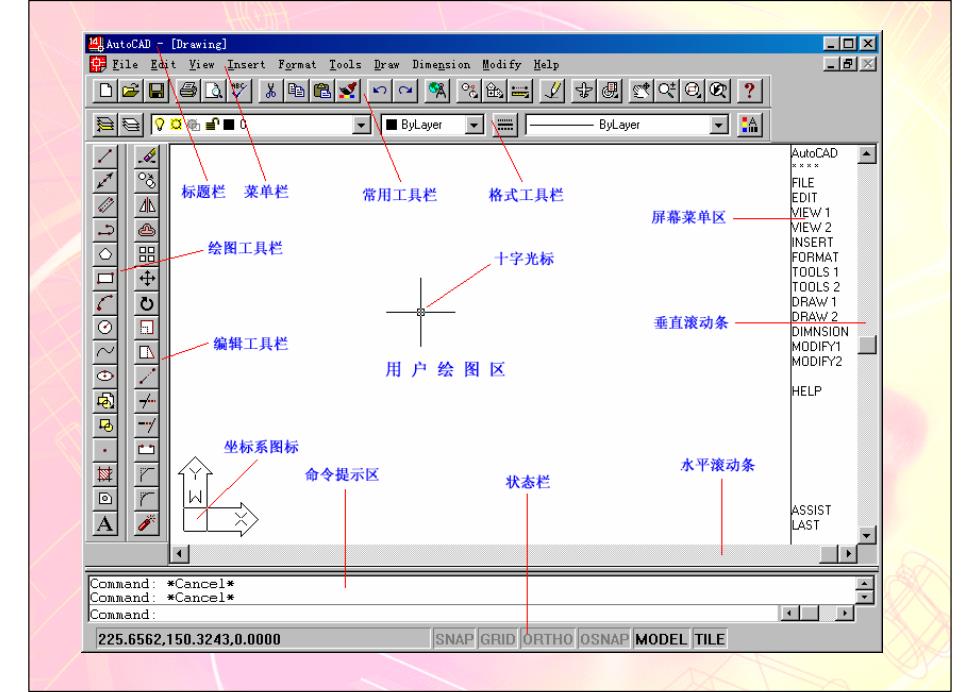Select MODIFY1 in screen menu

816,346
